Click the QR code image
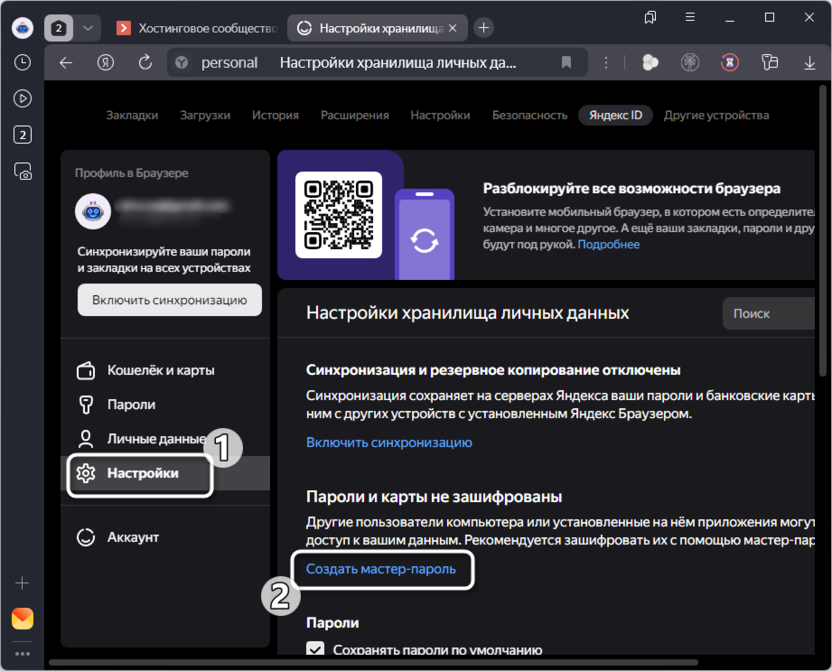 pos(339,215)
